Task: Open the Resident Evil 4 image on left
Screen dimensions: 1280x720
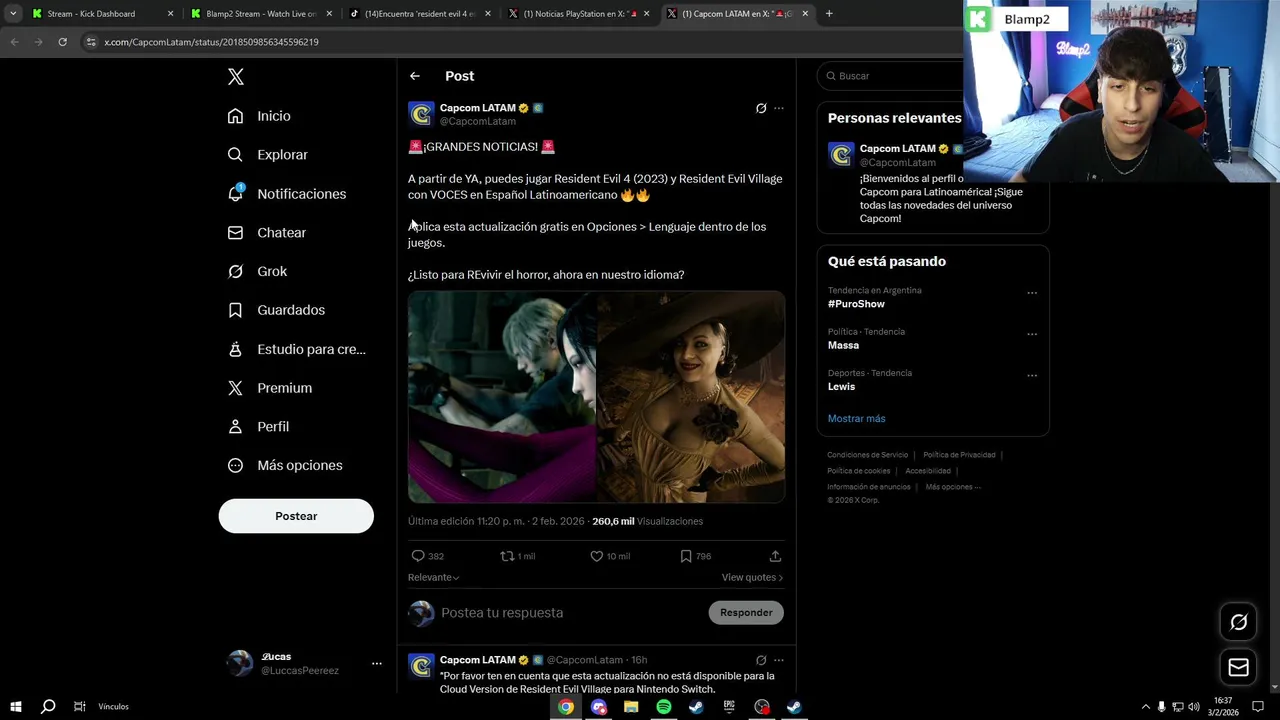Action: coord(502,397)
